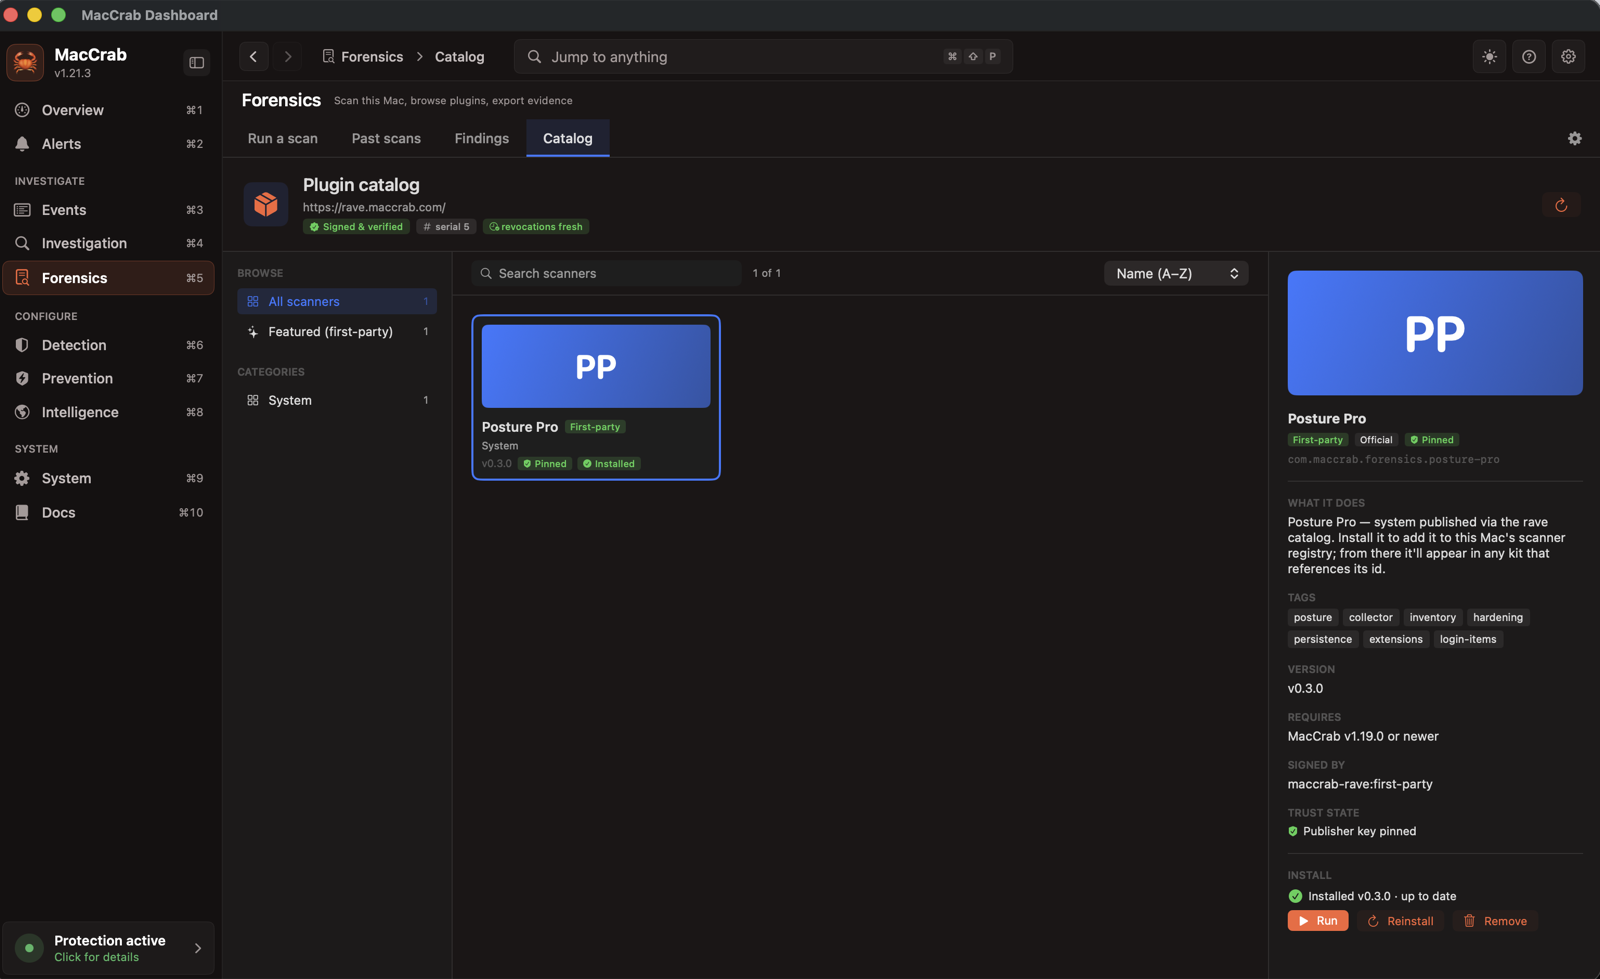
Task: Open Detection in sidebar
Action: click(108, 345)
